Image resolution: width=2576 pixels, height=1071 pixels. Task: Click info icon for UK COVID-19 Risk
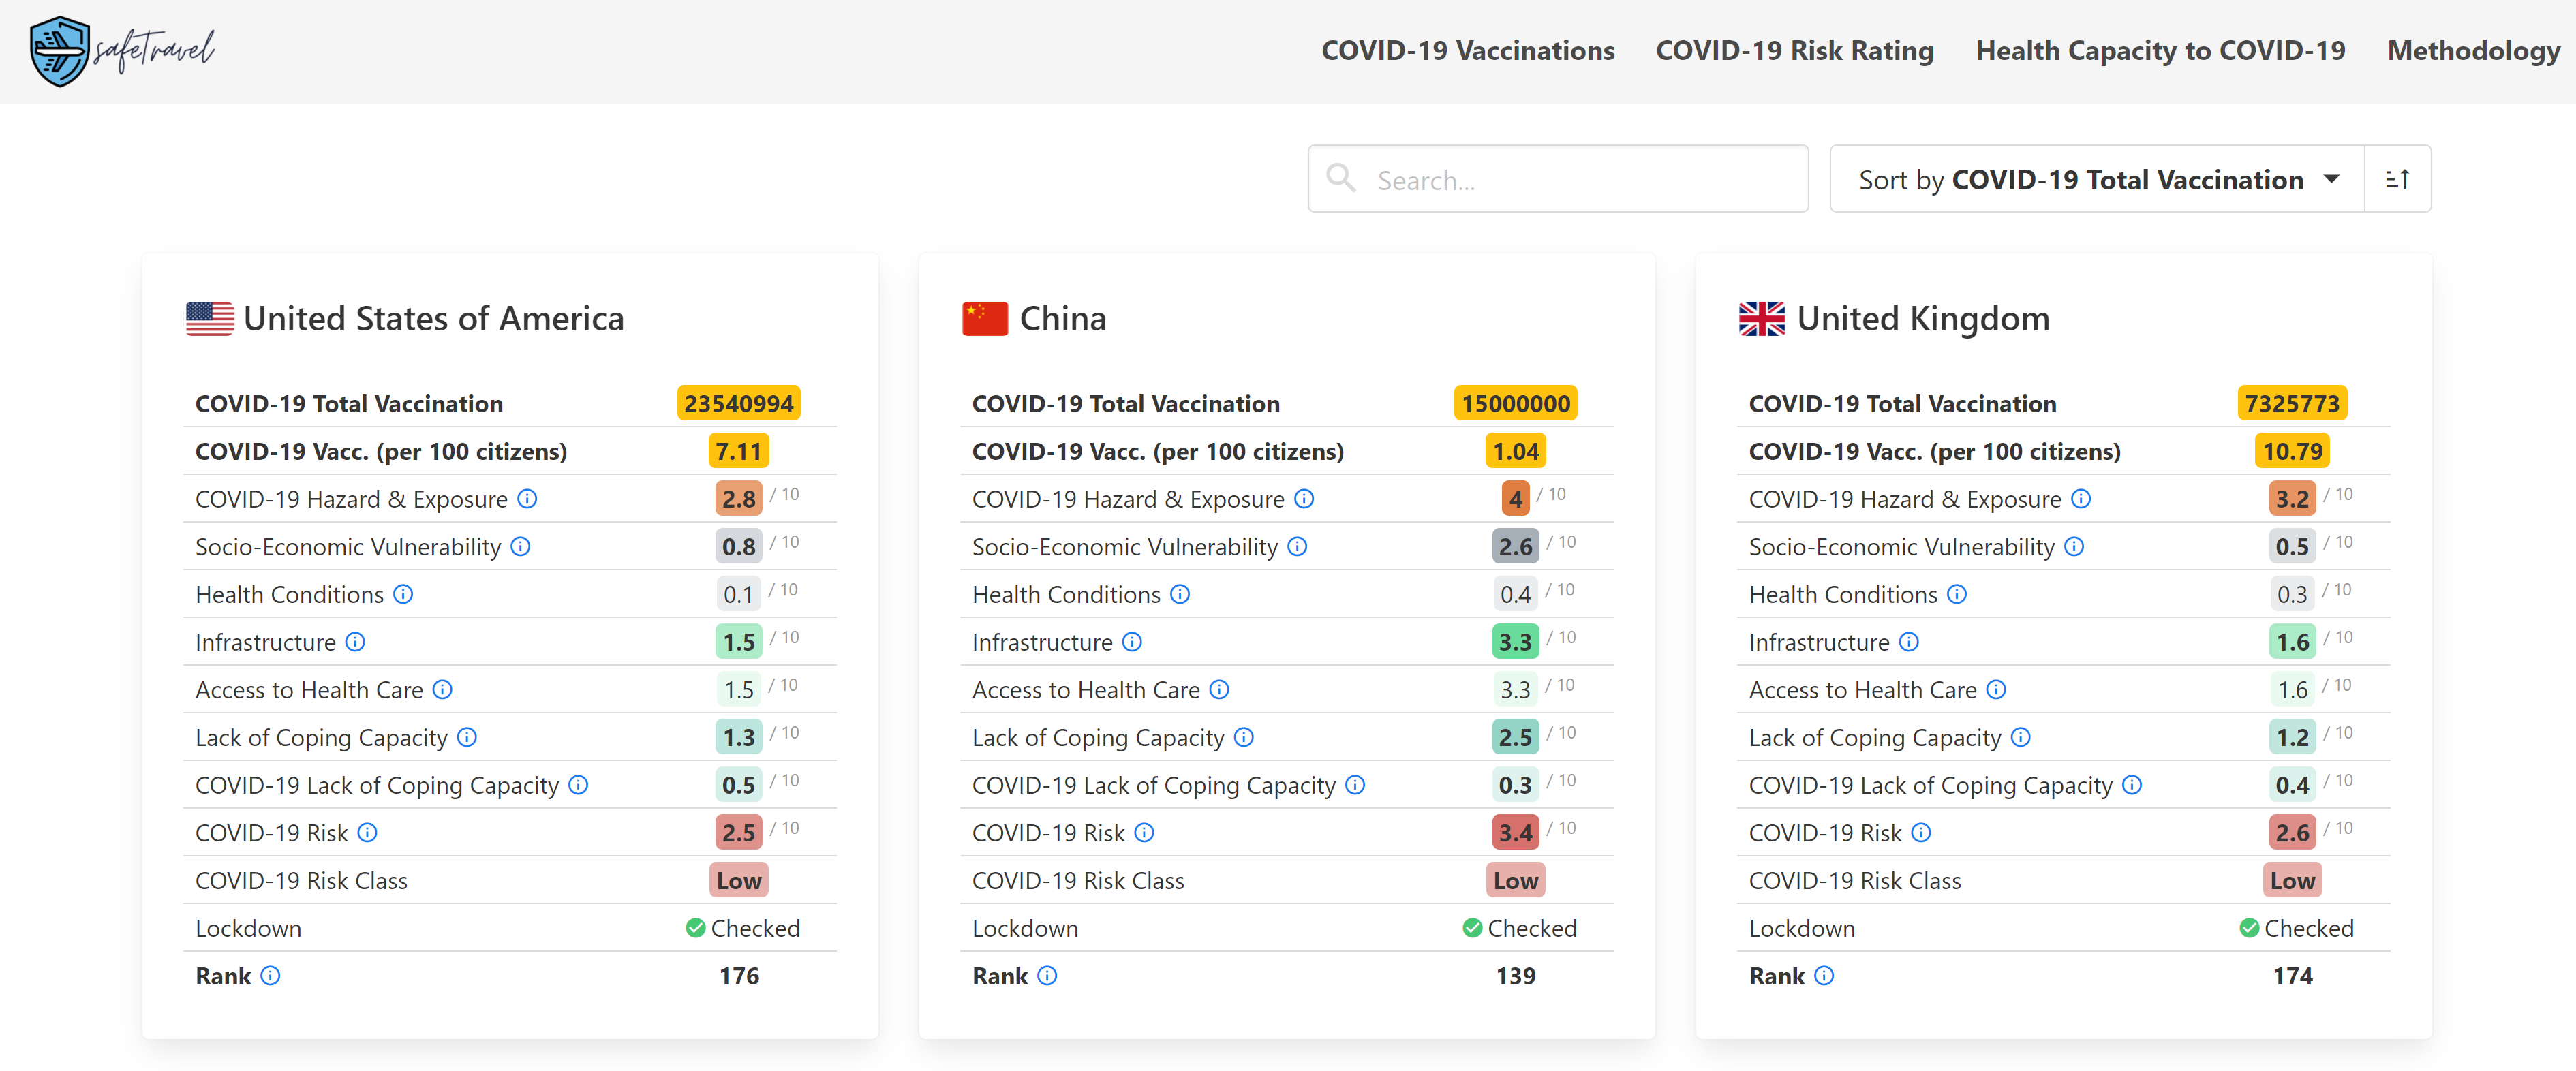click(x=1921, y=832)
